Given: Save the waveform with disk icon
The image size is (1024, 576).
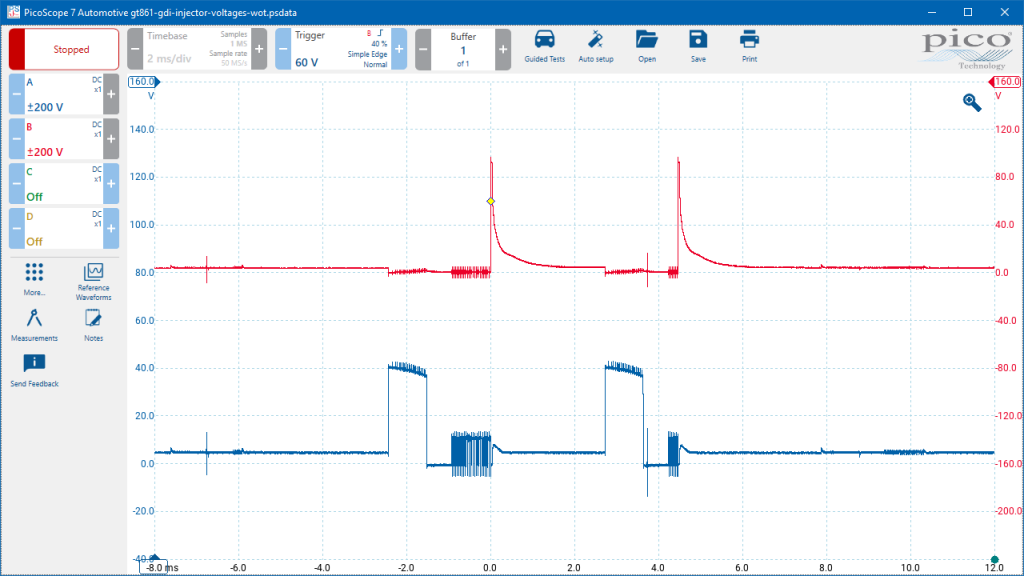Looking at the screenshot, I should (697, 46).
